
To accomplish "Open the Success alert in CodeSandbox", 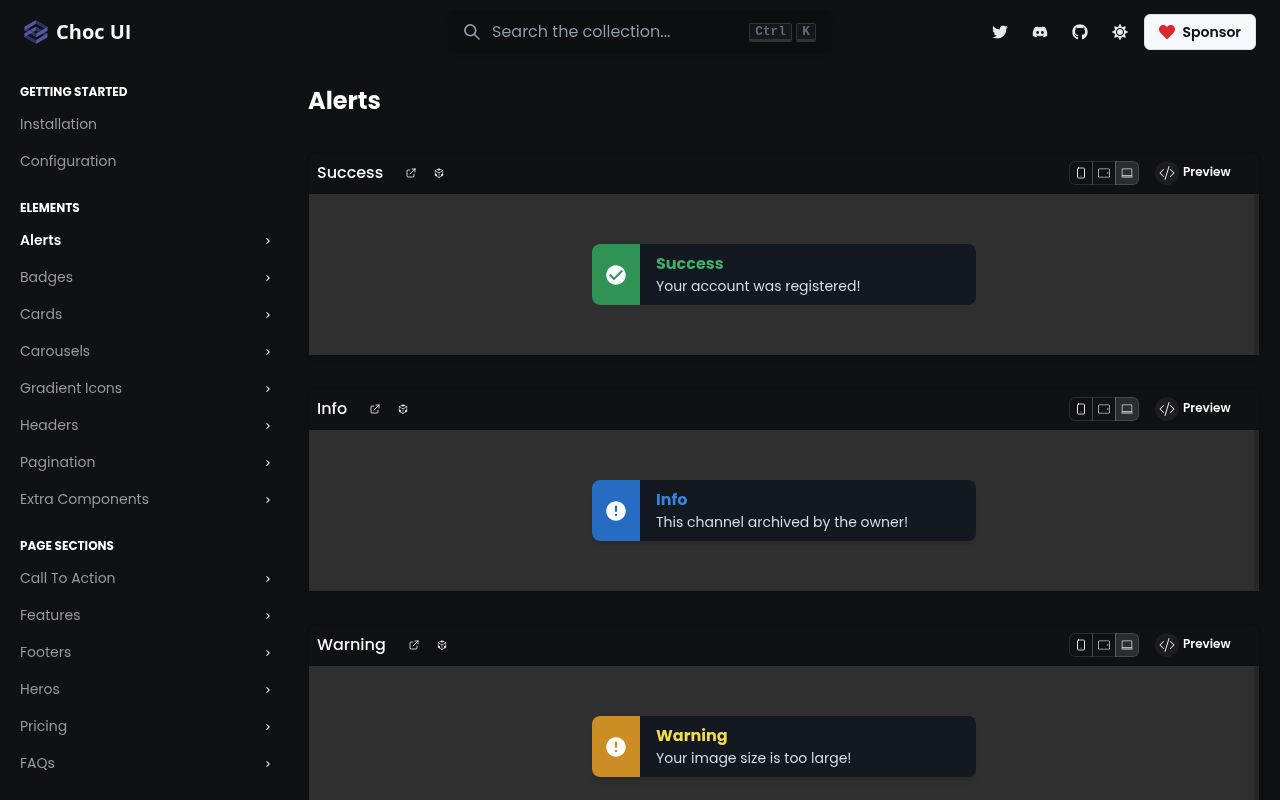I will [438, 172].
